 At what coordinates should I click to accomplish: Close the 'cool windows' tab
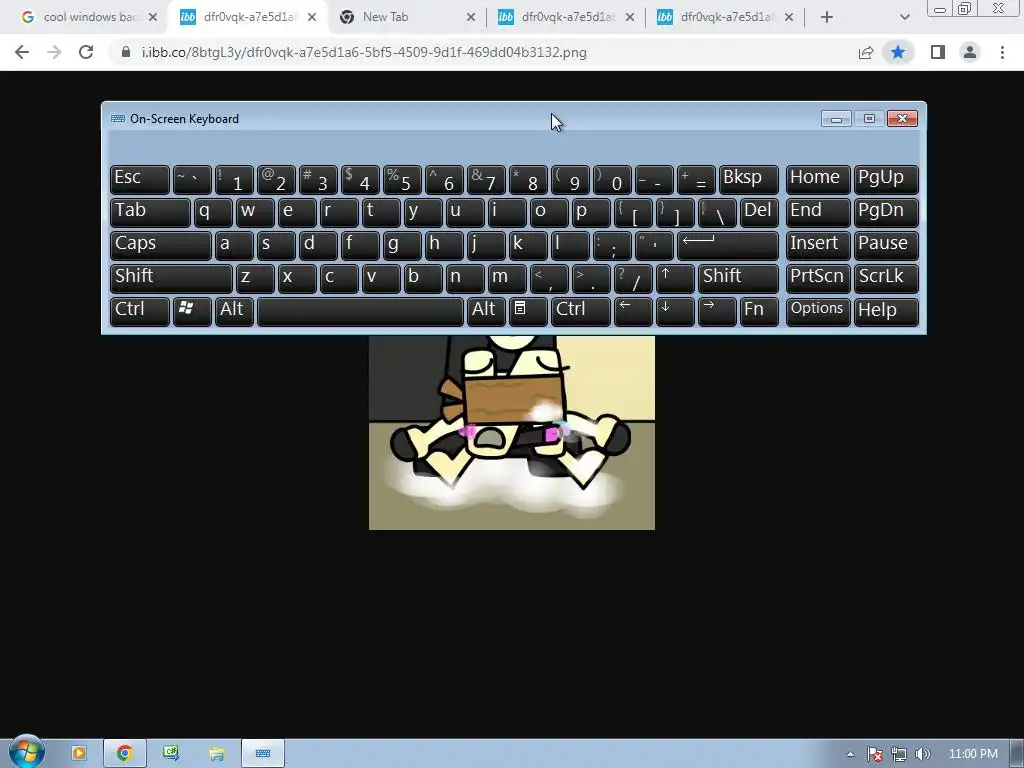[153, 17]
